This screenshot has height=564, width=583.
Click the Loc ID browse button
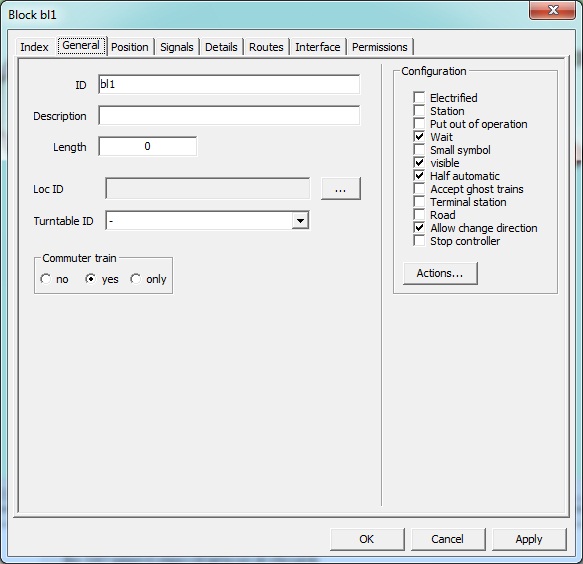click(x=341, y=189)
